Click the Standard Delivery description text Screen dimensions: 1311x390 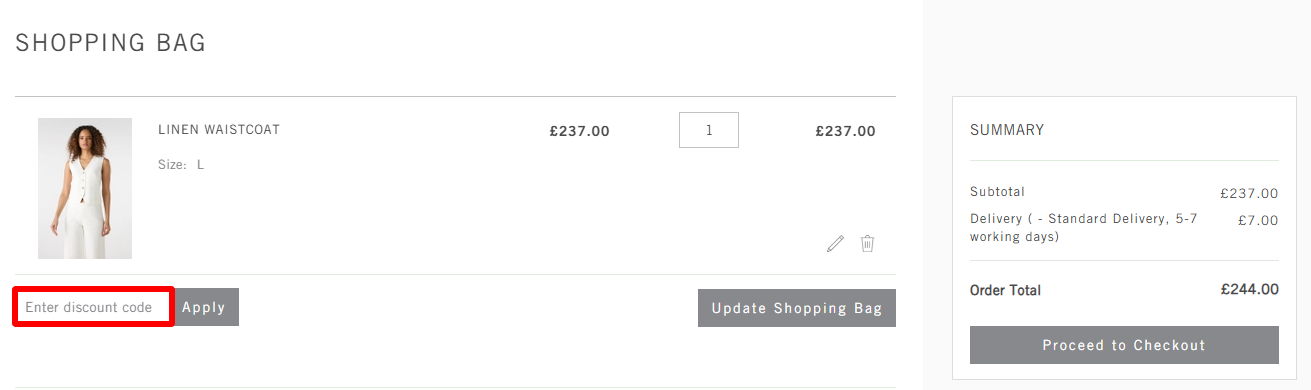pos(1084,228)
